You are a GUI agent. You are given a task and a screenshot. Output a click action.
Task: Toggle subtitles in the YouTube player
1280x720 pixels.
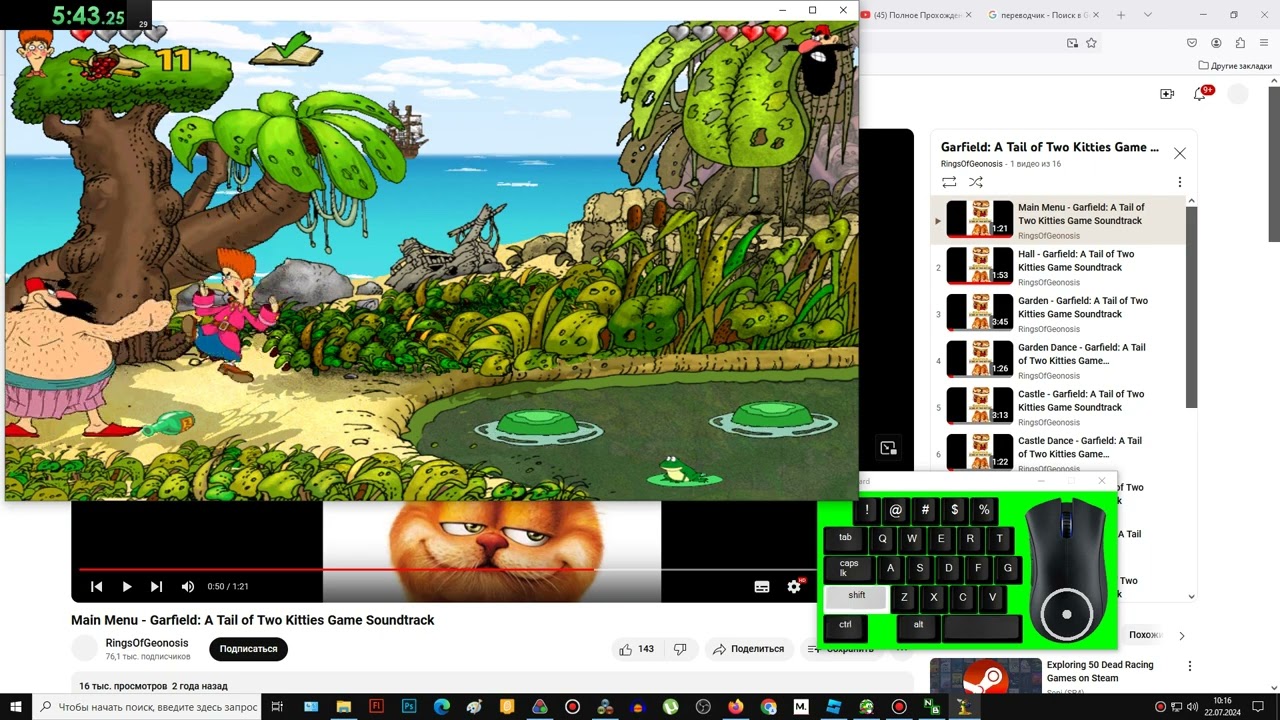tap(762, 587)
